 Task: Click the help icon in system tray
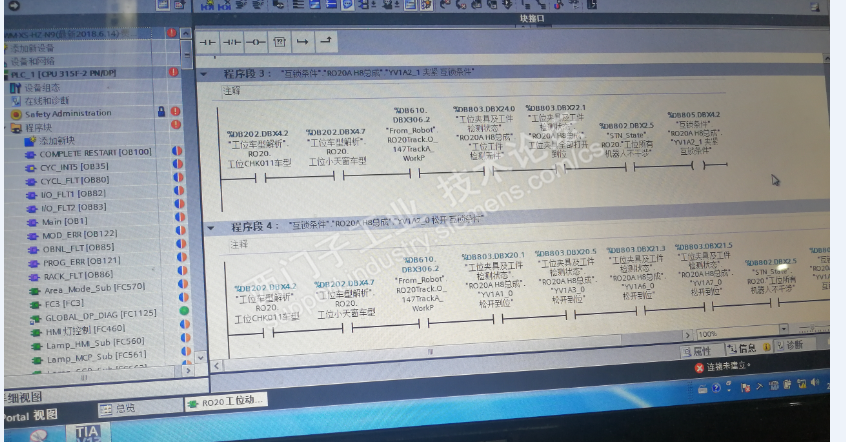[x=716, y=388]
